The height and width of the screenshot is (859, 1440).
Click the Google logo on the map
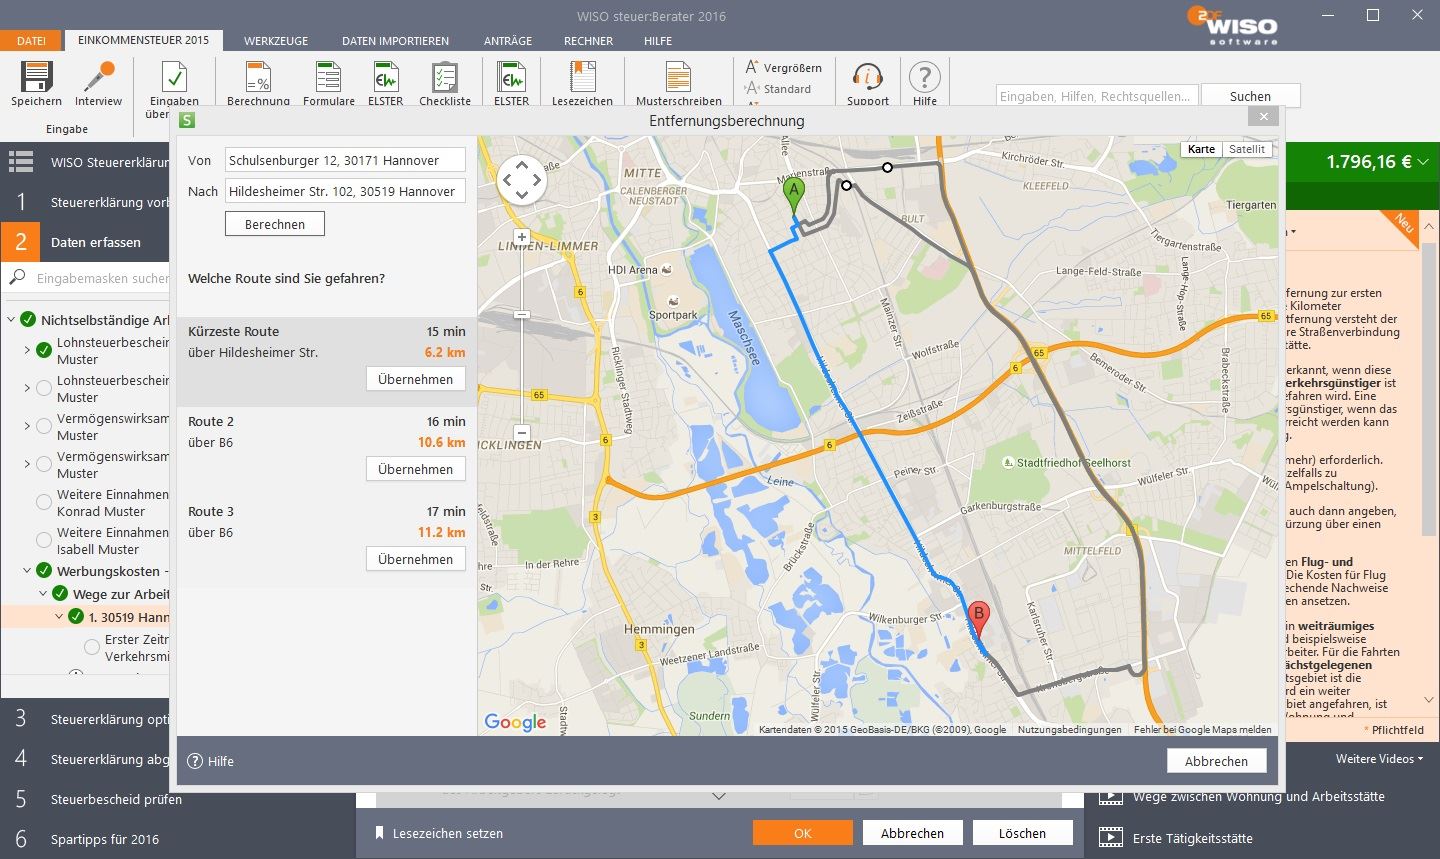pyautogui.click(x=515, y=722)
